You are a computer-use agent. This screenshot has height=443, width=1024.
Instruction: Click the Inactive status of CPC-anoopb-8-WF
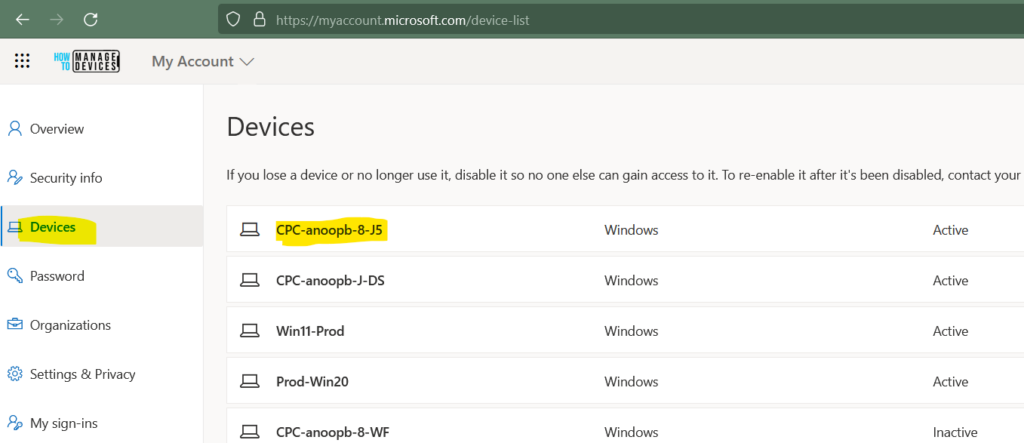[x=955, y=432]
